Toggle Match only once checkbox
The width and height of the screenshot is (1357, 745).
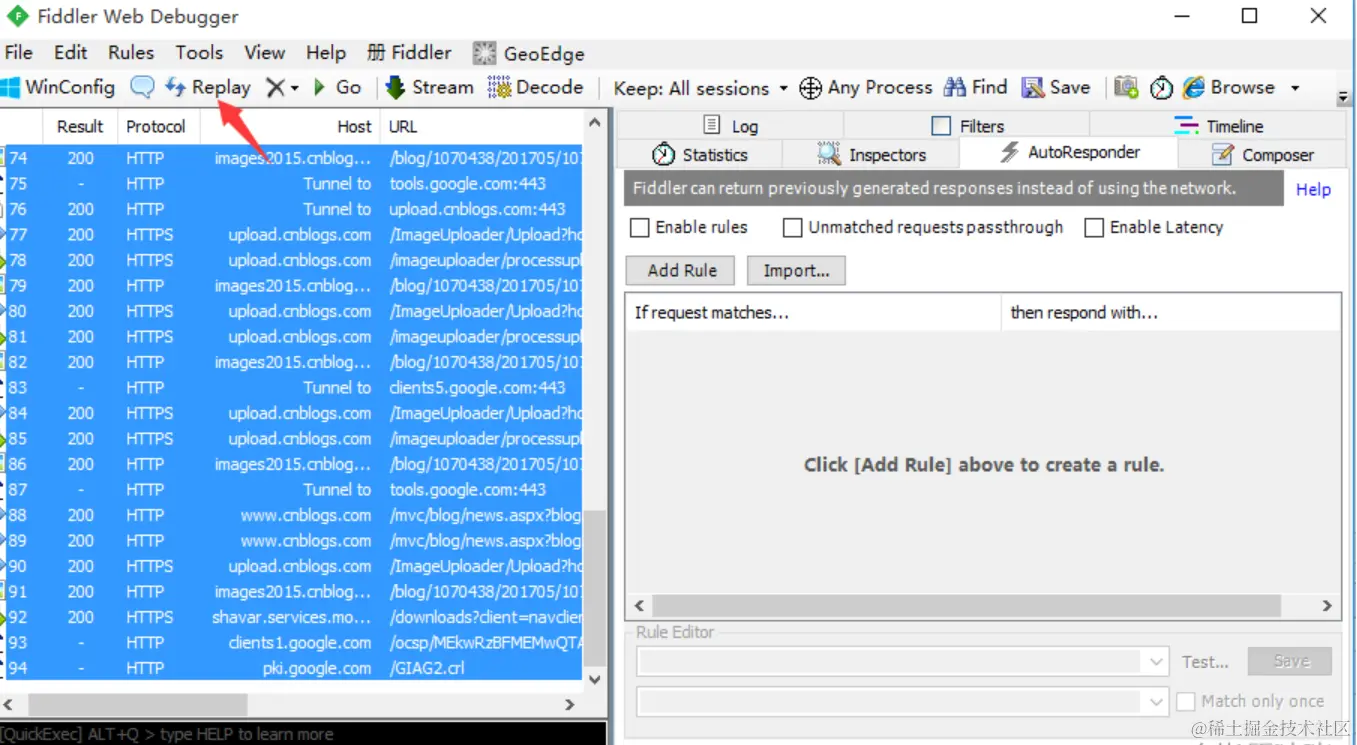tap(1186, 702)
